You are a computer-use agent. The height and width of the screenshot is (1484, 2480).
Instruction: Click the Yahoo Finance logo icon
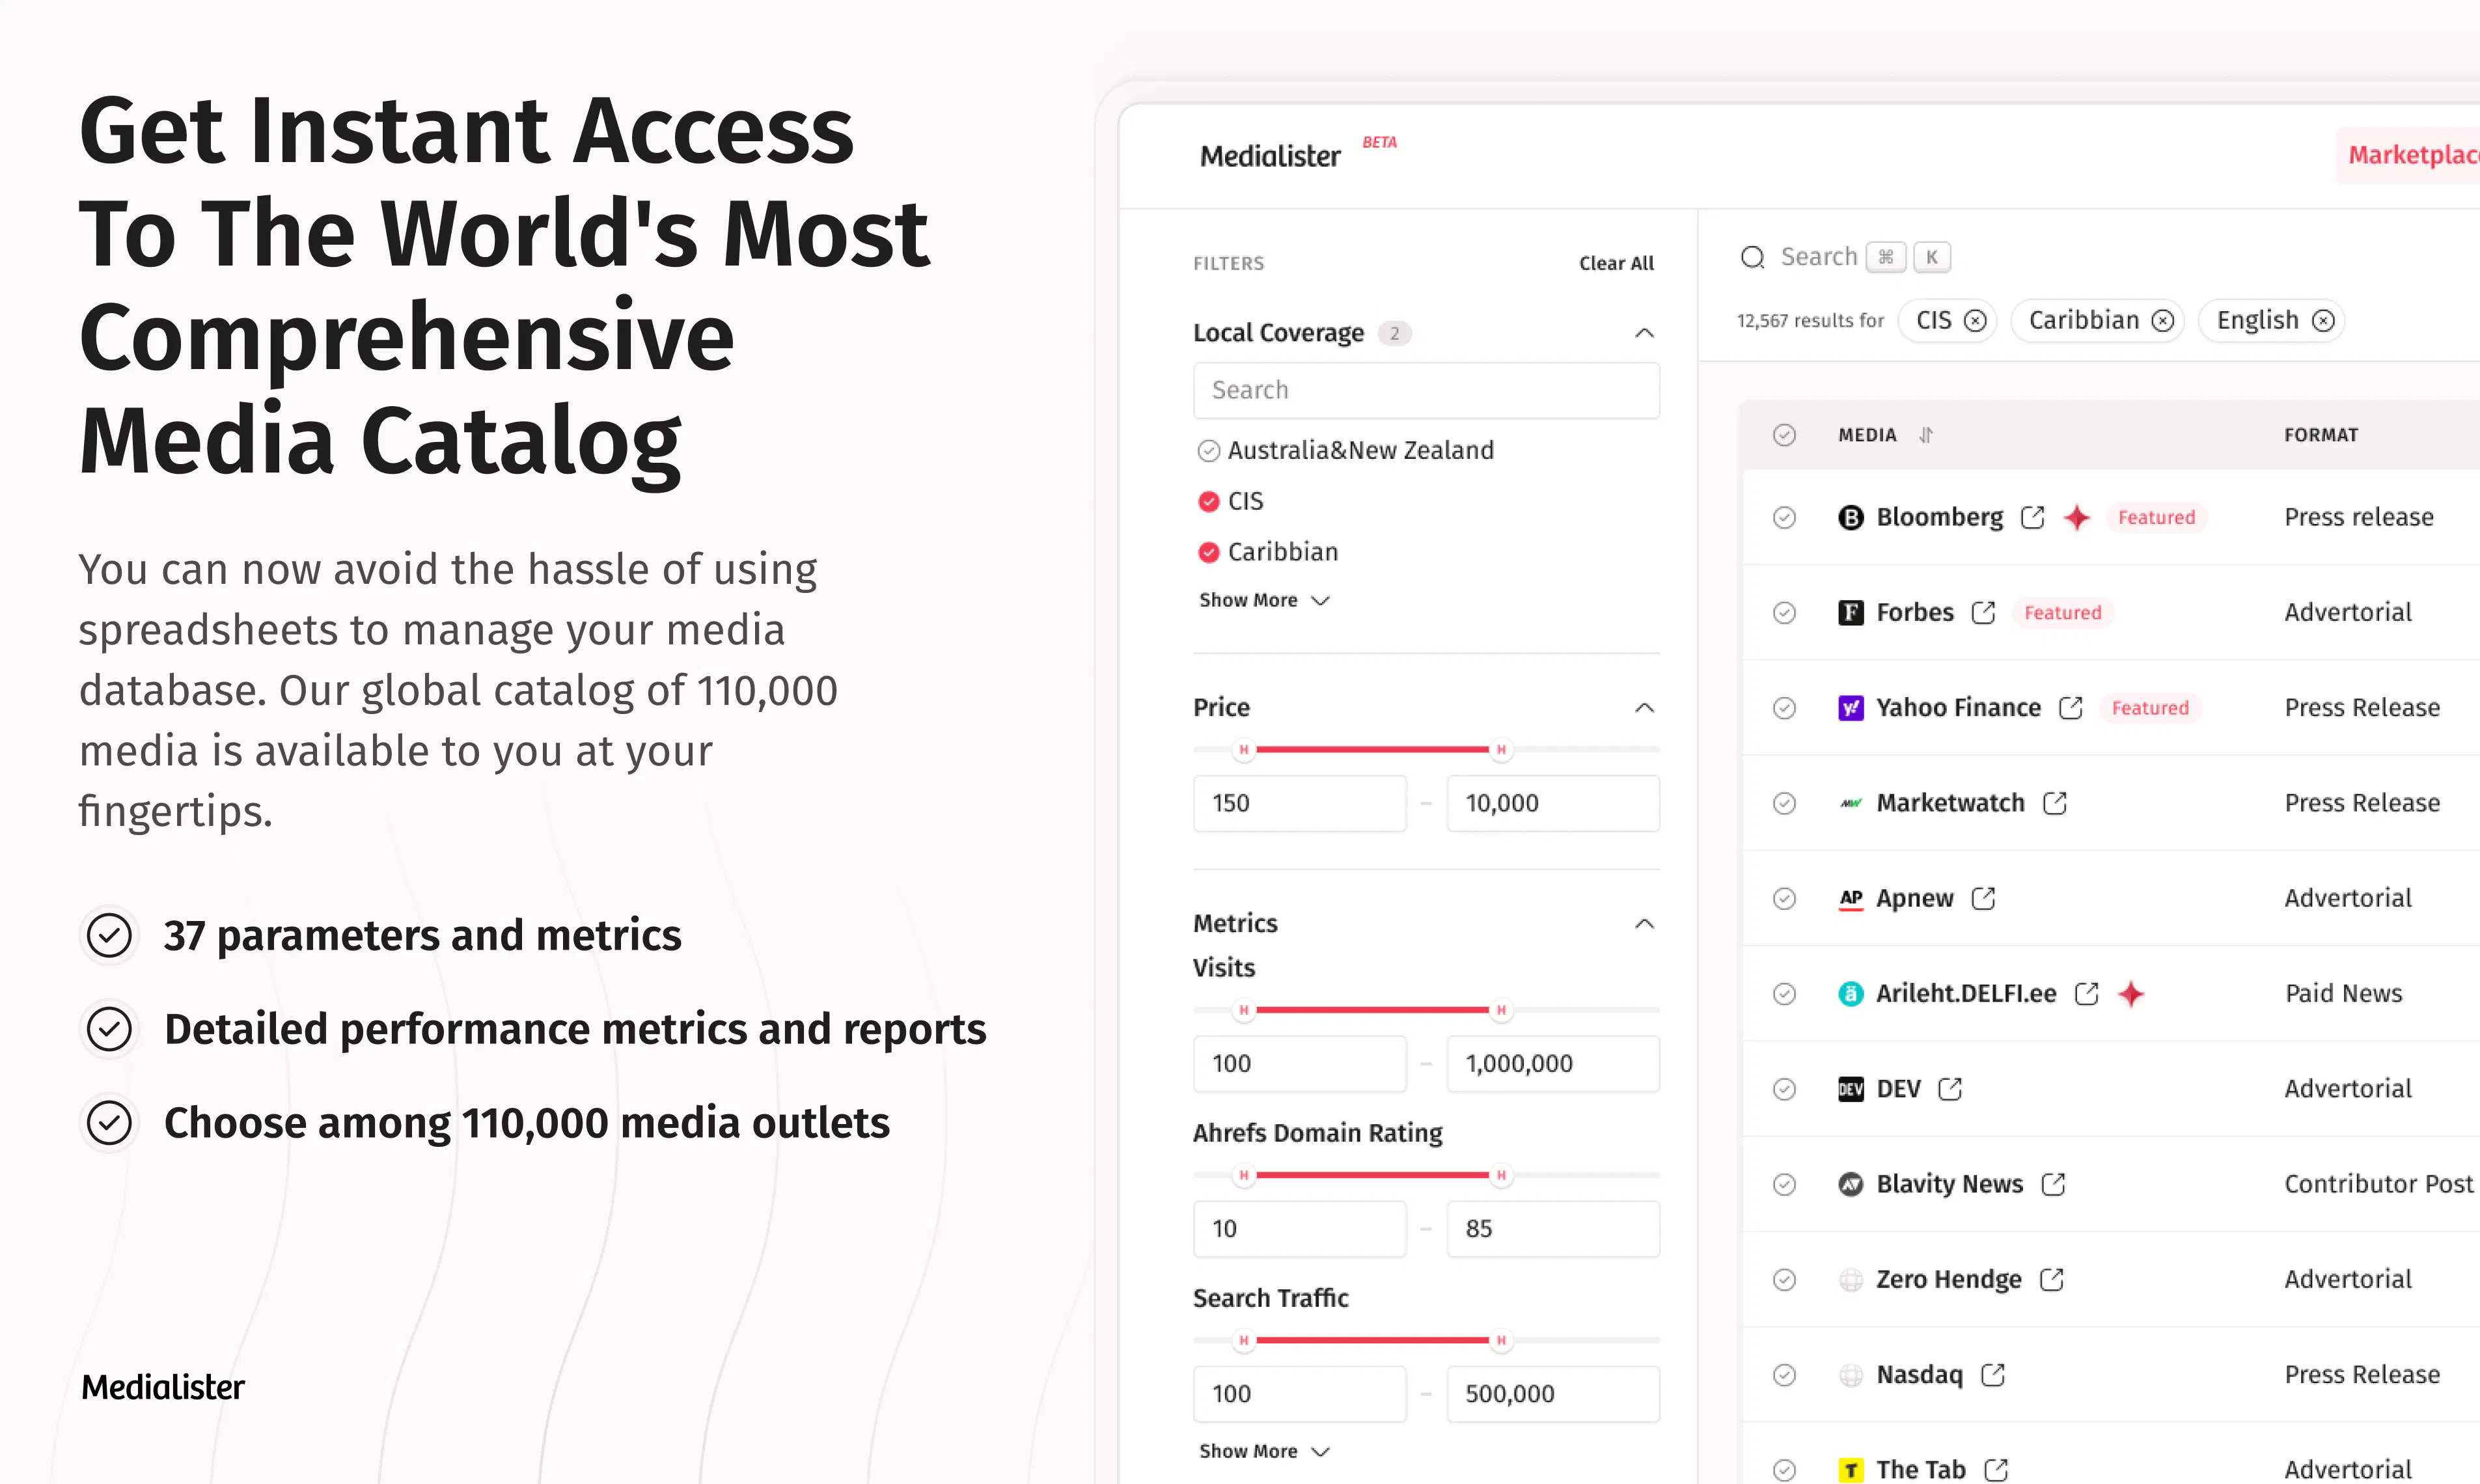(x=1851, y=708)
